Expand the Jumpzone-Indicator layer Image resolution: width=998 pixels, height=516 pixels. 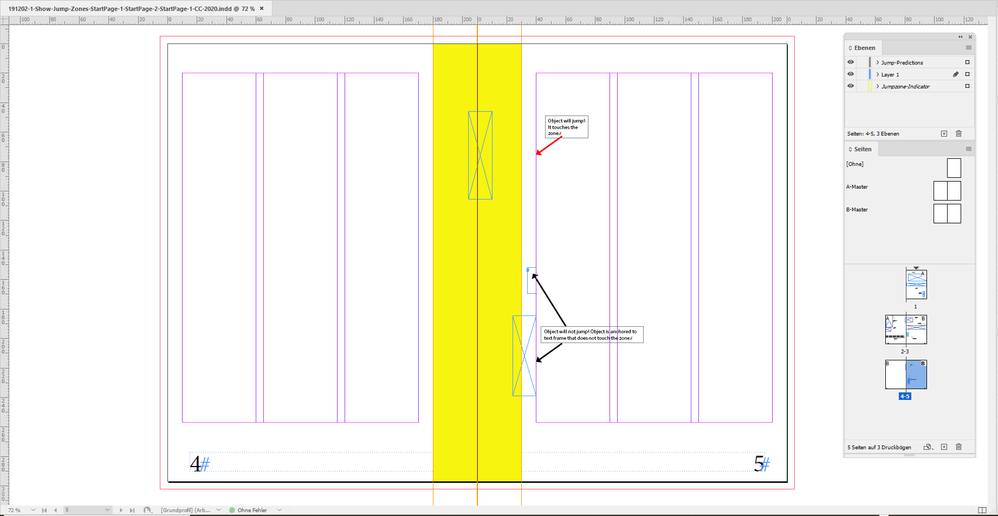[877, 86]
